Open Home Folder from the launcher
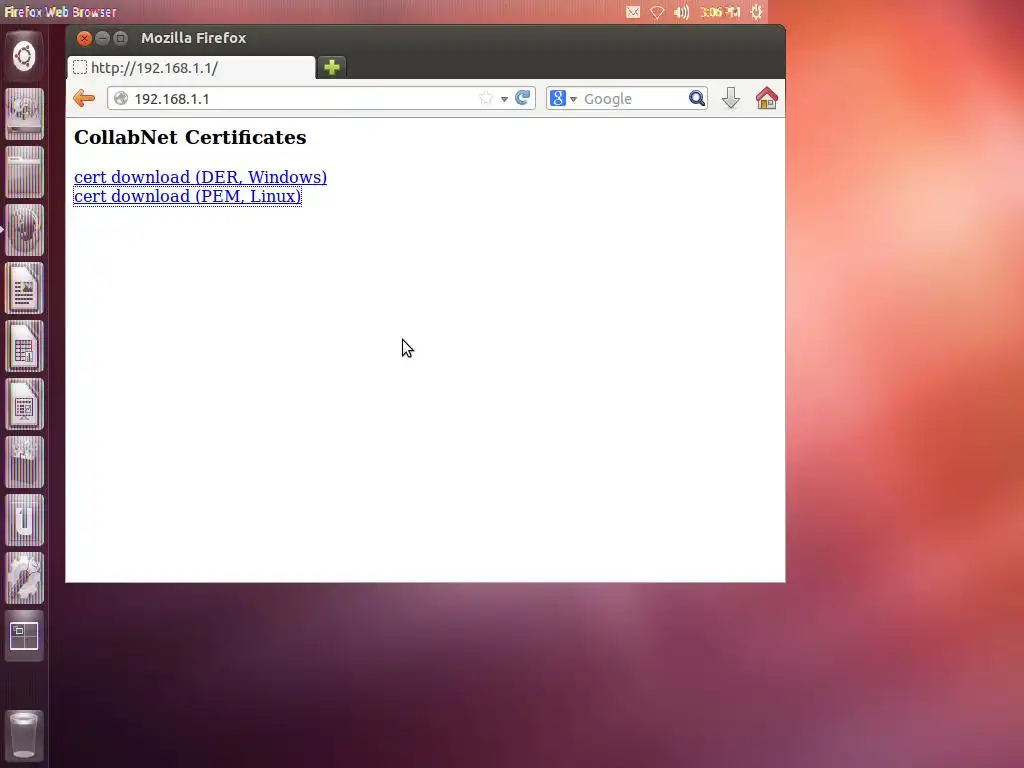Viewport: 1024px width, 768px height. [24, 172]
